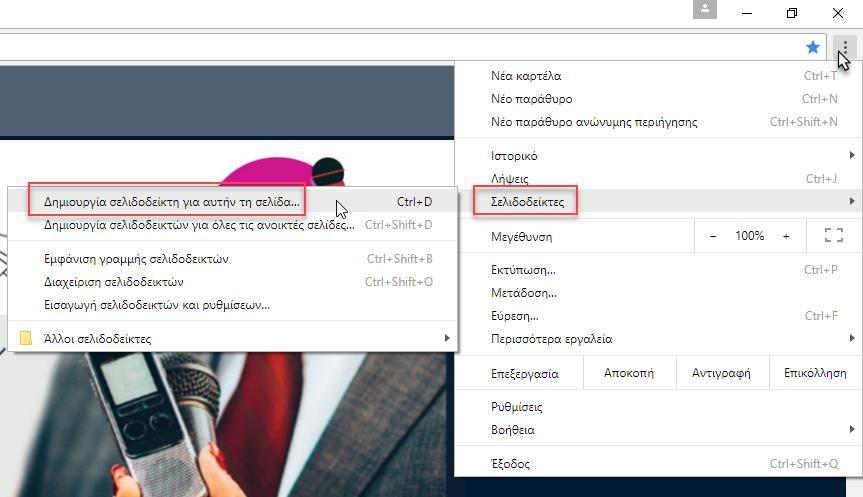The height and width of the screenshot is (497, 863).
Task: Click Δημιουργία σελιδοδείκτη για αυτήν τη σελίδα
Action: click(x=233, y=202)
